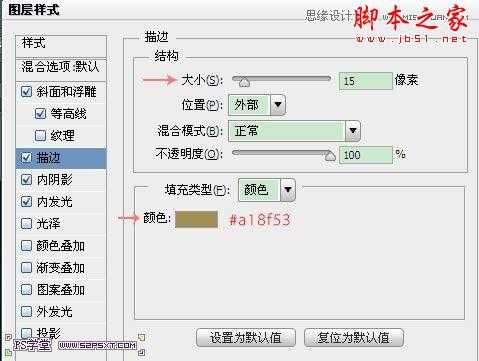Click 复位为默认值 button
The height and width of the screenshot is (361, 479).
click(x=354, y=338)
